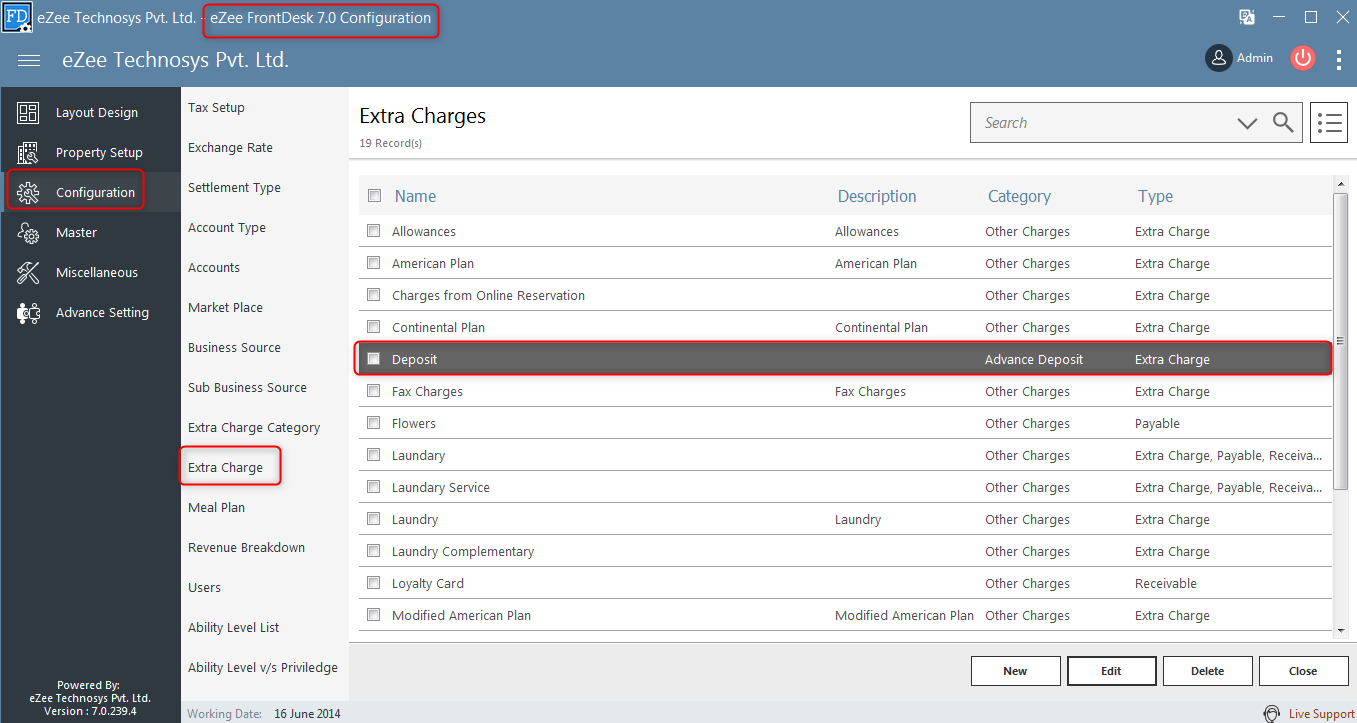
Task: Sort by the Type column header
Action: [x=1155, y=196]
